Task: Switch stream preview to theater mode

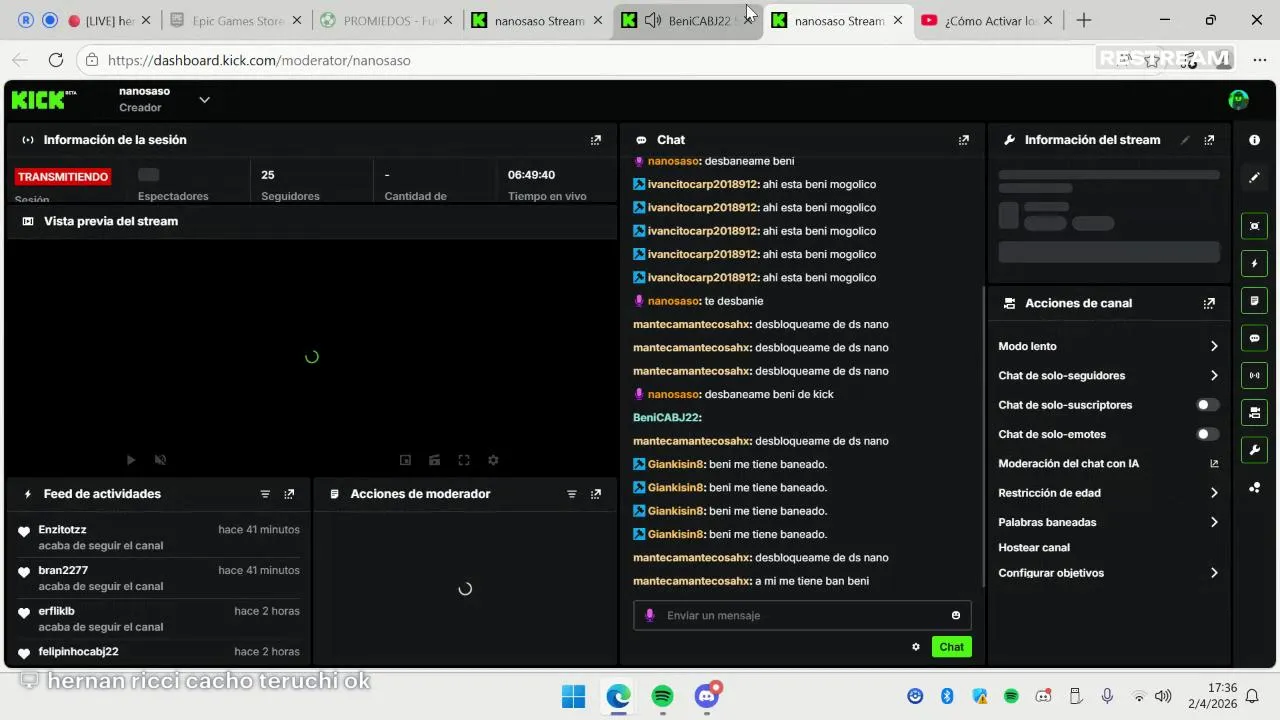Action: 435,460
